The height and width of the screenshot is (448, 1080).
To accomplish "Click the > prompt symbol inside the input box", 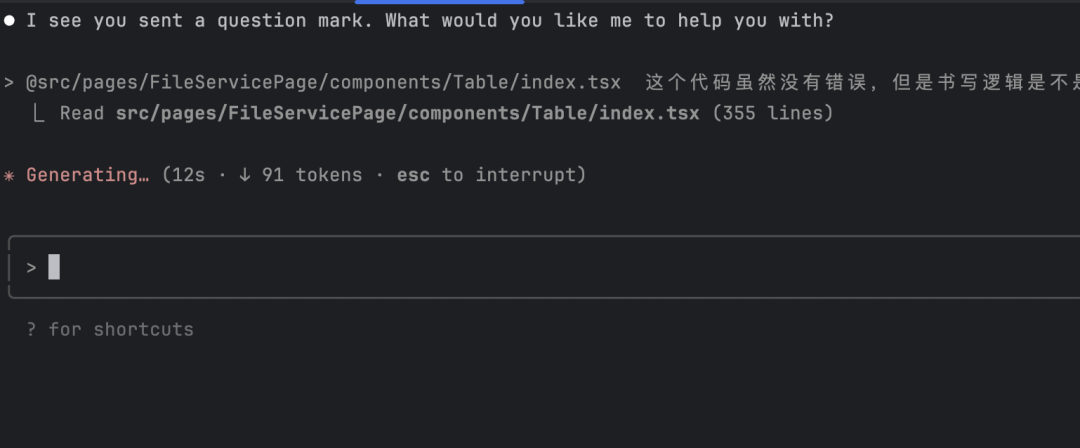I will pos(31,267).
